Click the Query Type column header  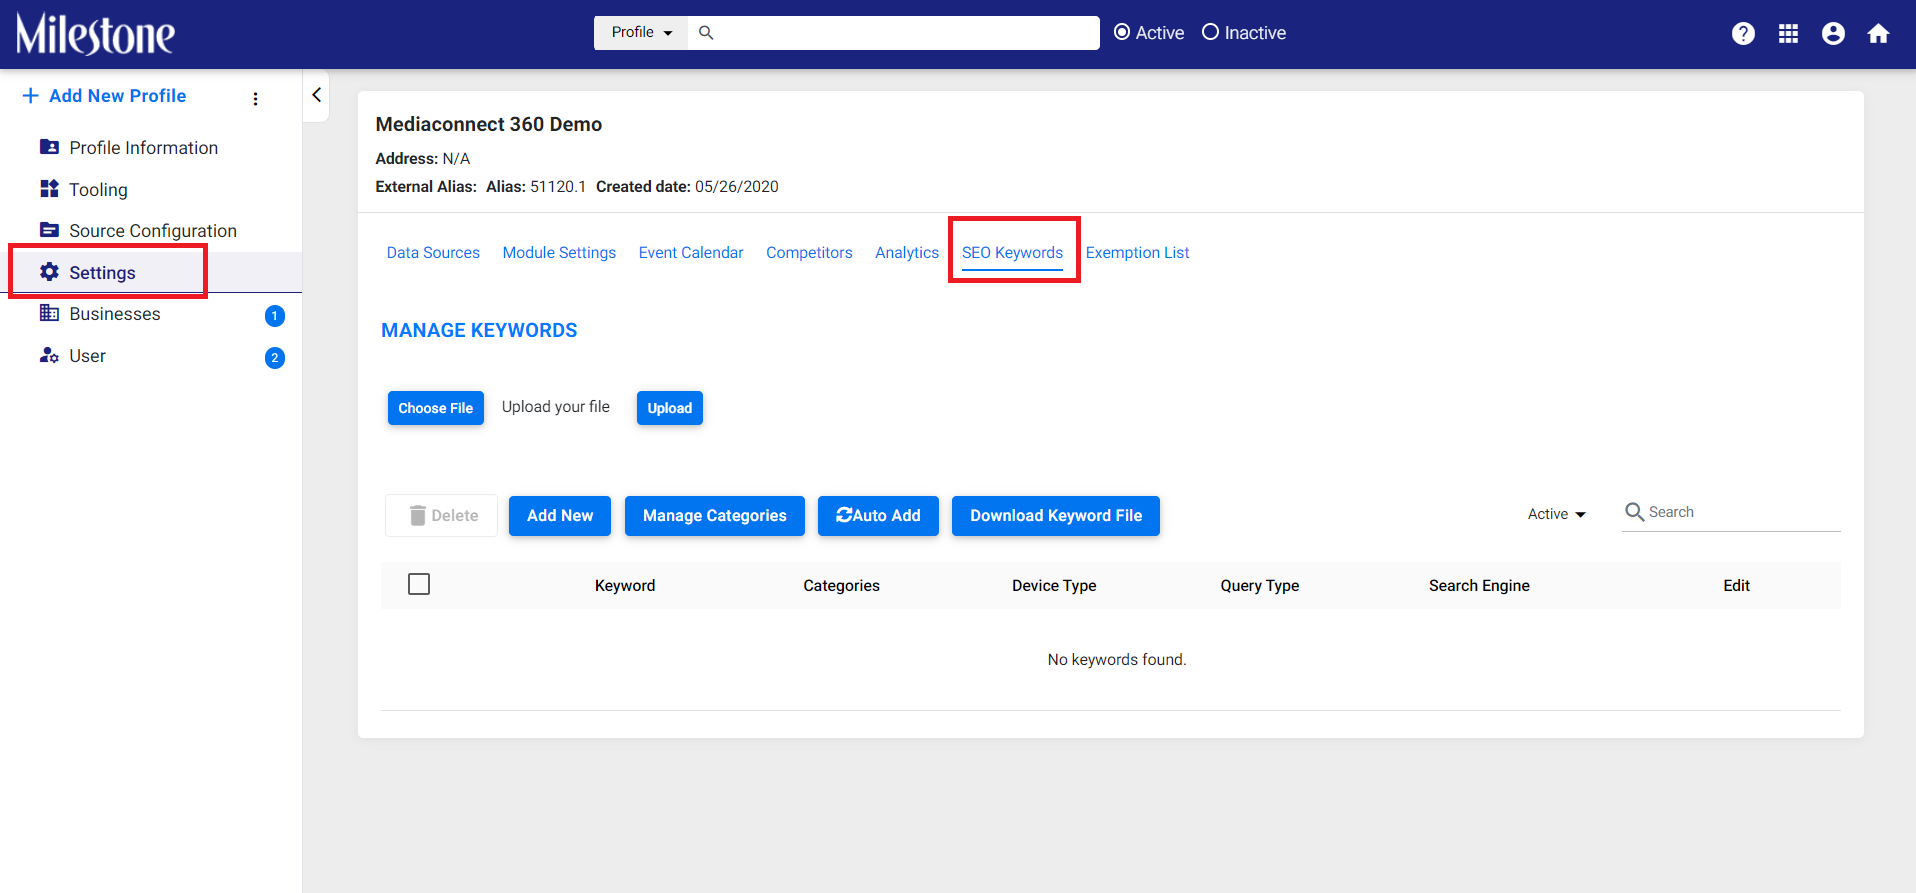pos(1259,586)
